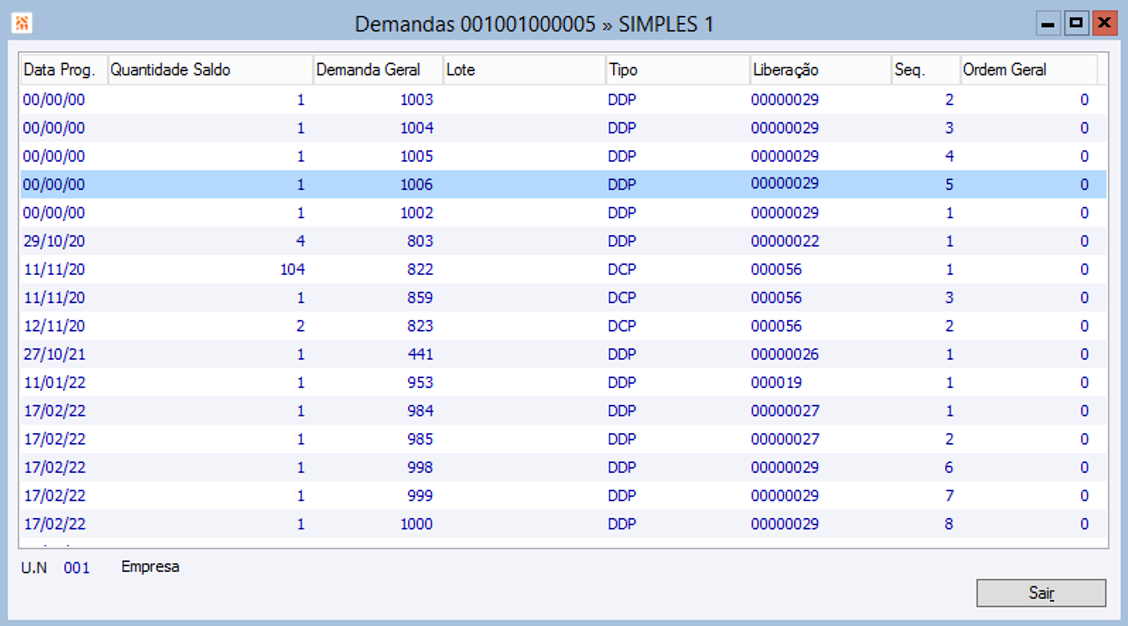Image resolution: width=1128 pixels, height=626 pixels.
Task: Click Ordem Geral 0 in row 1003
Action: 1084,100
